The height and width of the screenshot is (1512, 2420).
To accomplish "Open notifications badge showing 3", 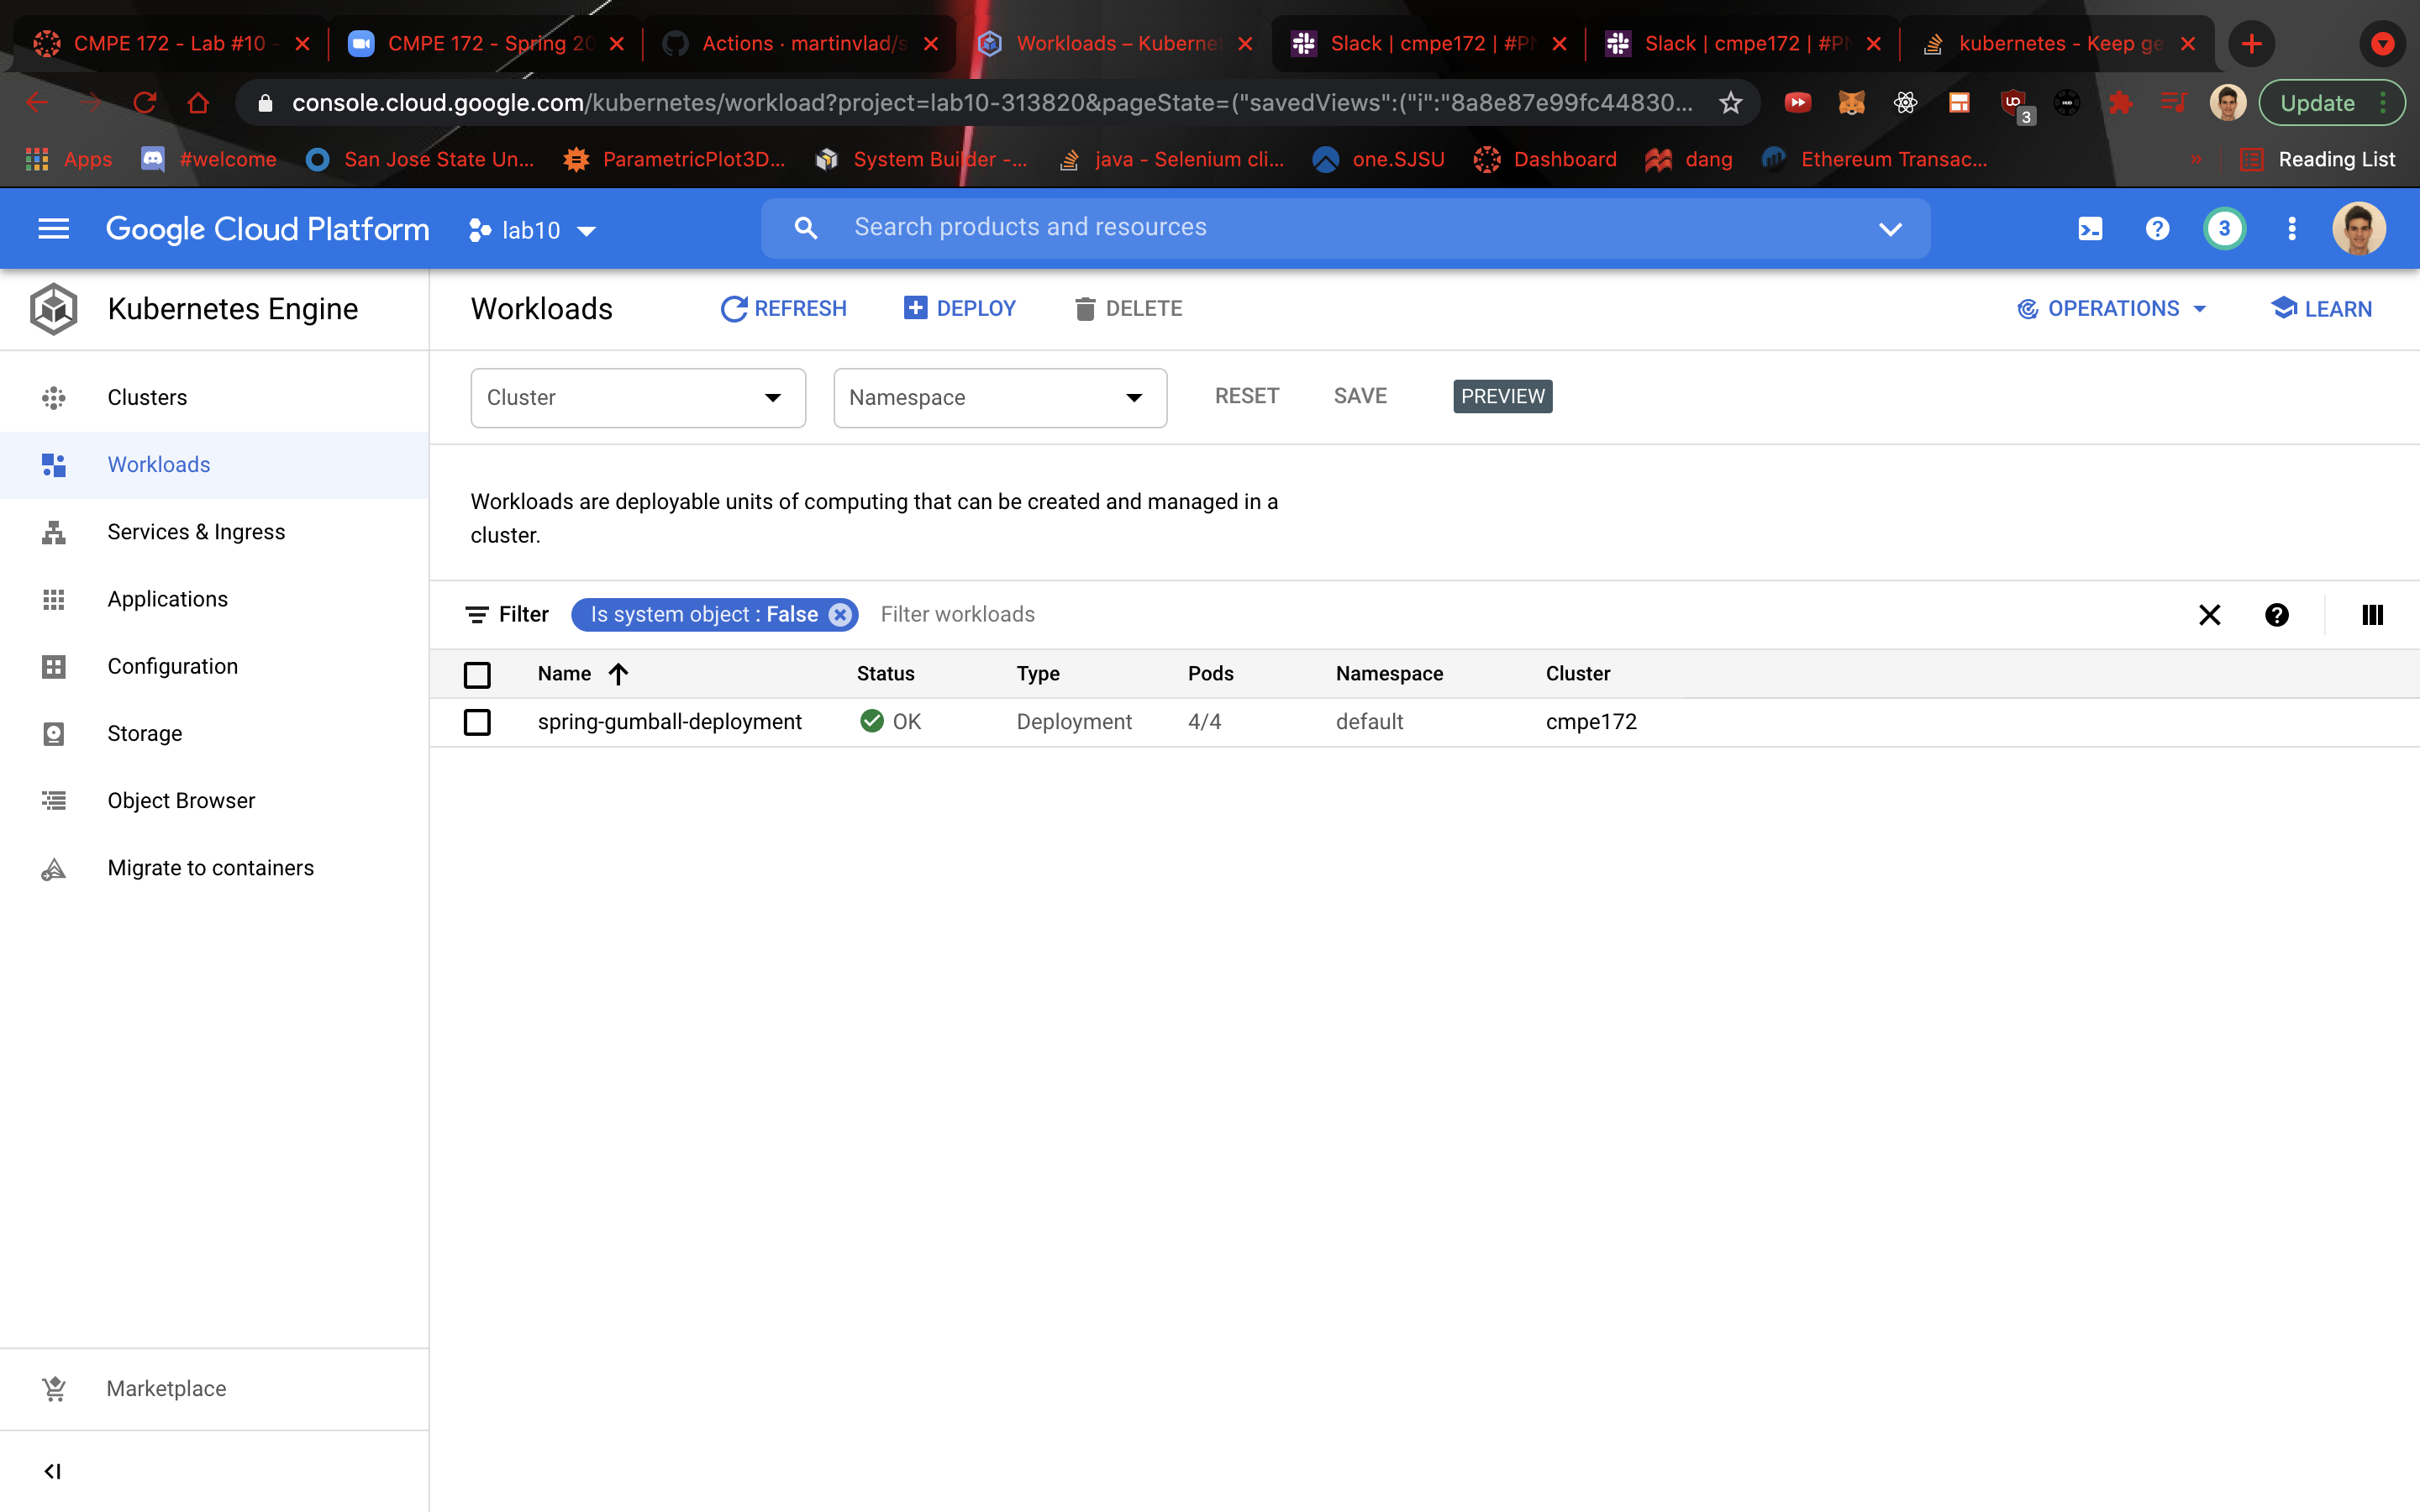I will 2224,229.
